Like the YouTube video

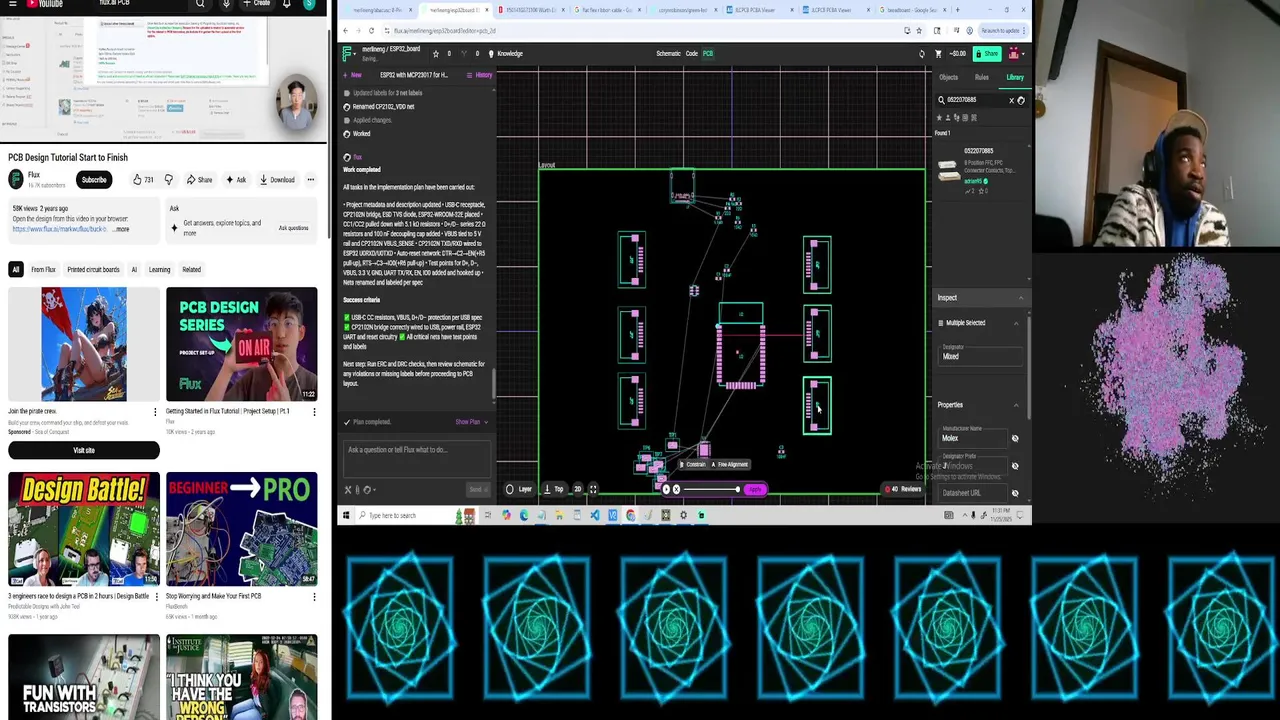[x=143, y=180]
